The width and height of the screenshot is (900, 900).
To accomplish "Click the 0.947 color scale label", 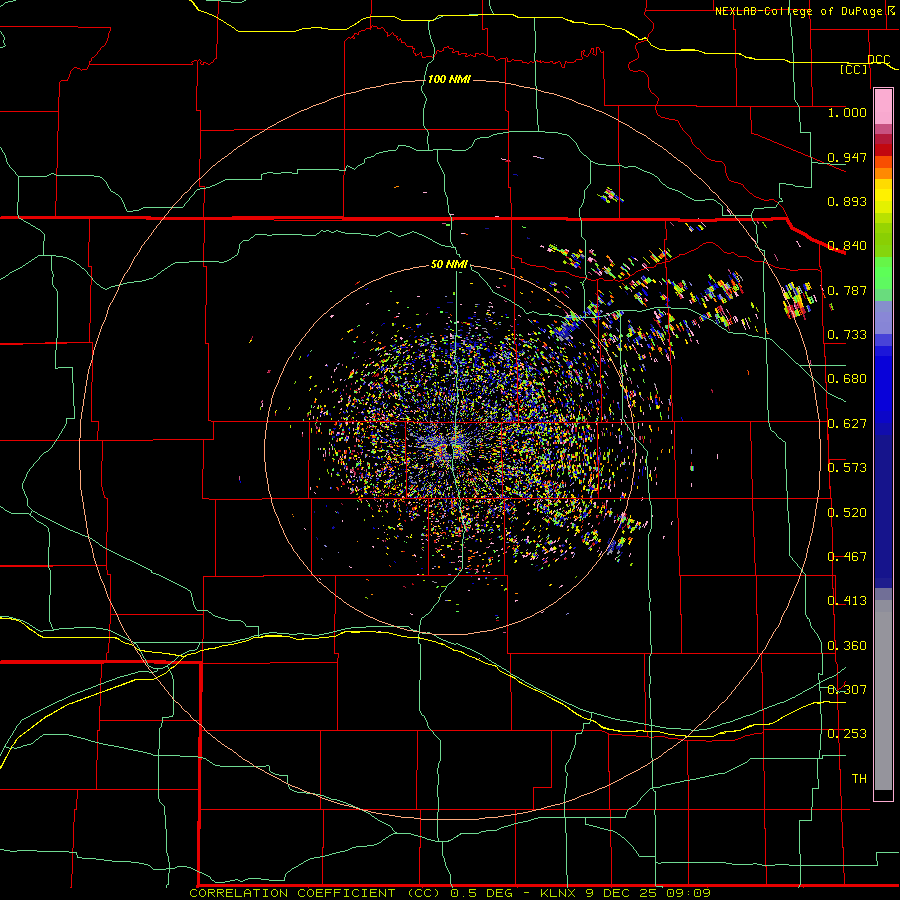I will point(847,157).
